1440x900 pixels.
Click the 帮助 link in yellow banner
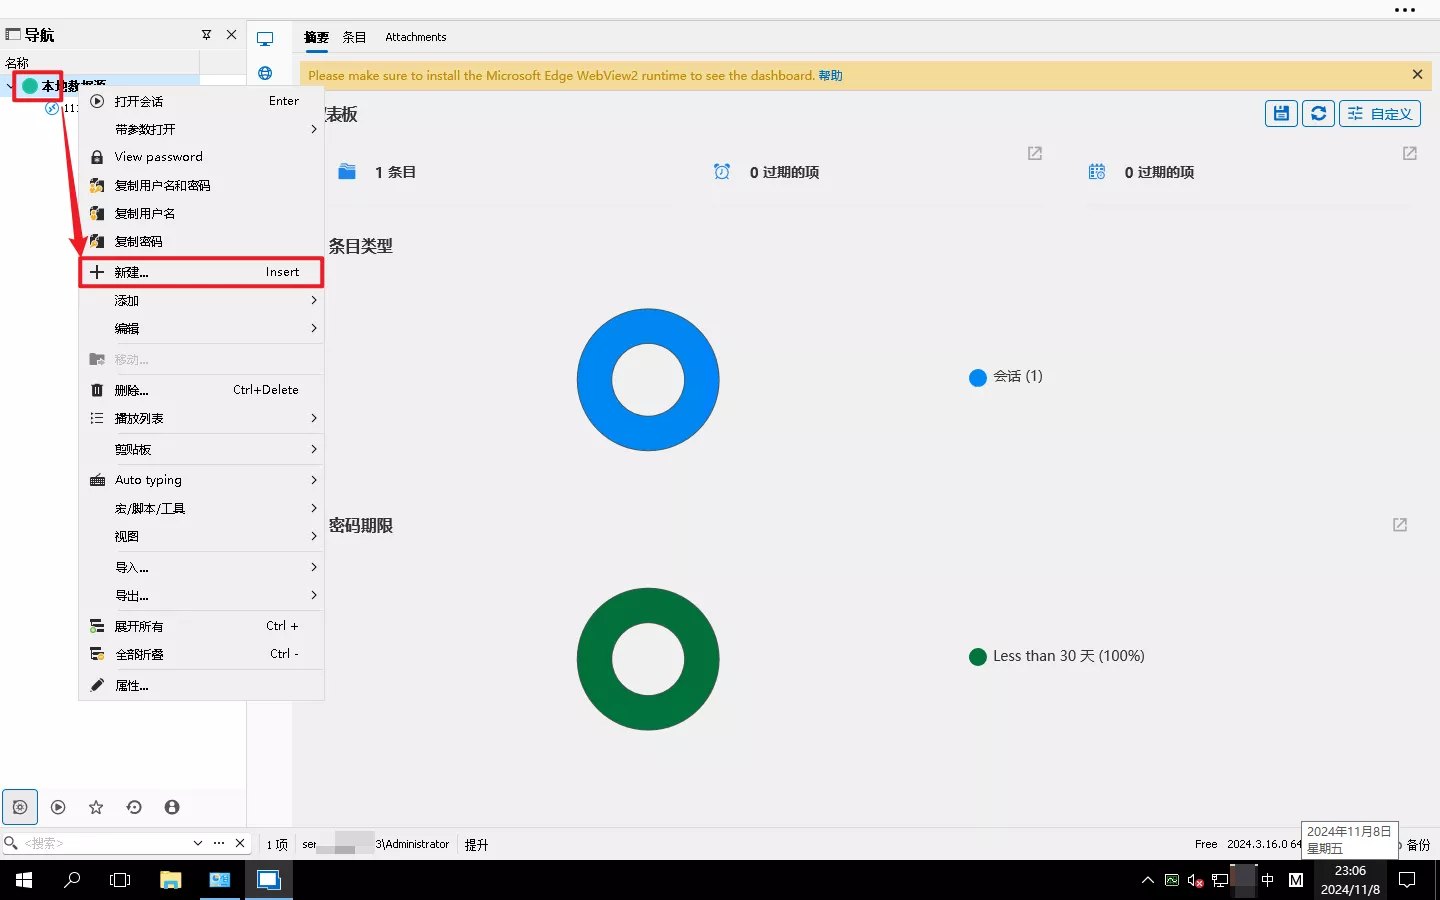(x=830, y=75)
